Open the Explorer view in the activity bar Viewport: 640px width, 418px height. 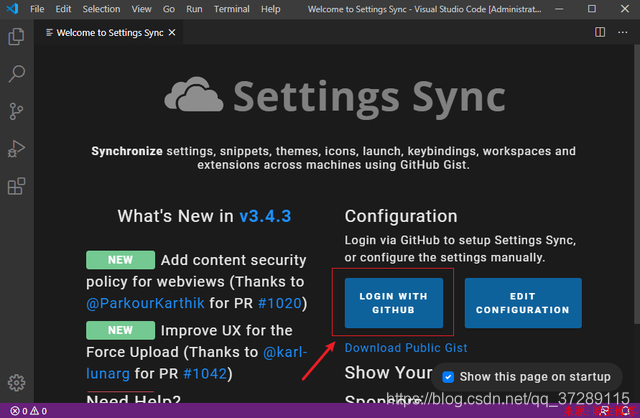(x=16, y=37)
